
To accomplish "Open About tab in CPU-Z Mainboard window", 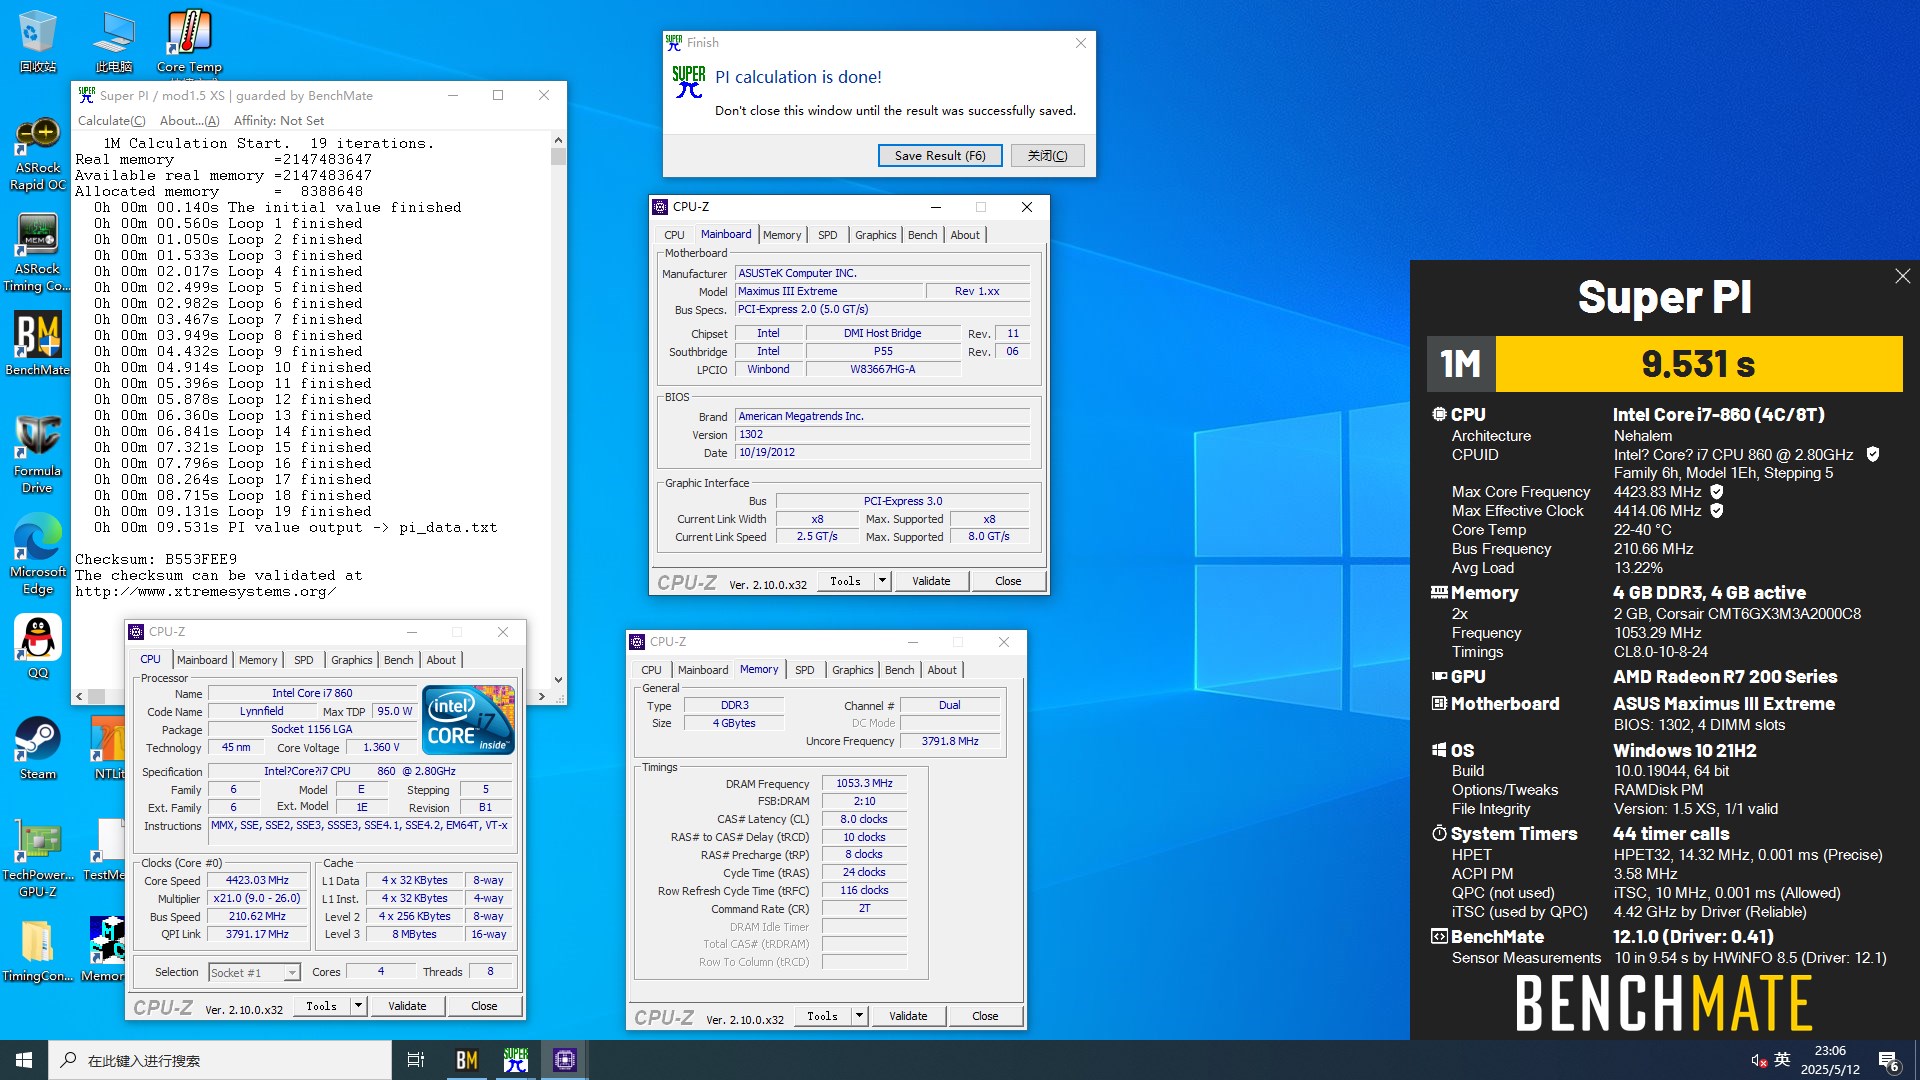I will click(965, 235).
